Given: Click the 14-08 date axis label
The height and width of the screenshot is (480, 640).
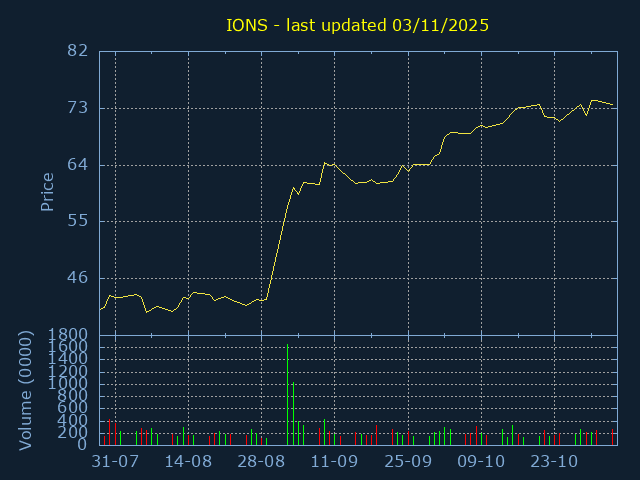Looking at the screenshot, I should point(188,462).
